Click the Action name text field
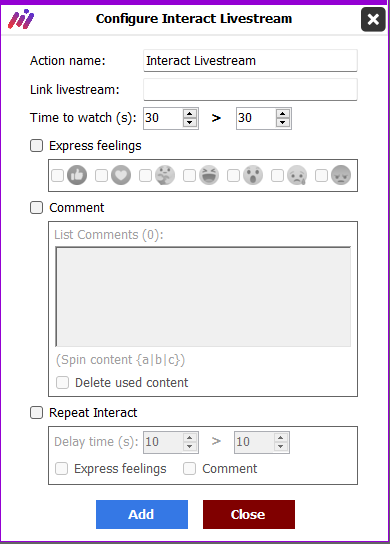This screenshot has width=390, height=544. (250, 60)
